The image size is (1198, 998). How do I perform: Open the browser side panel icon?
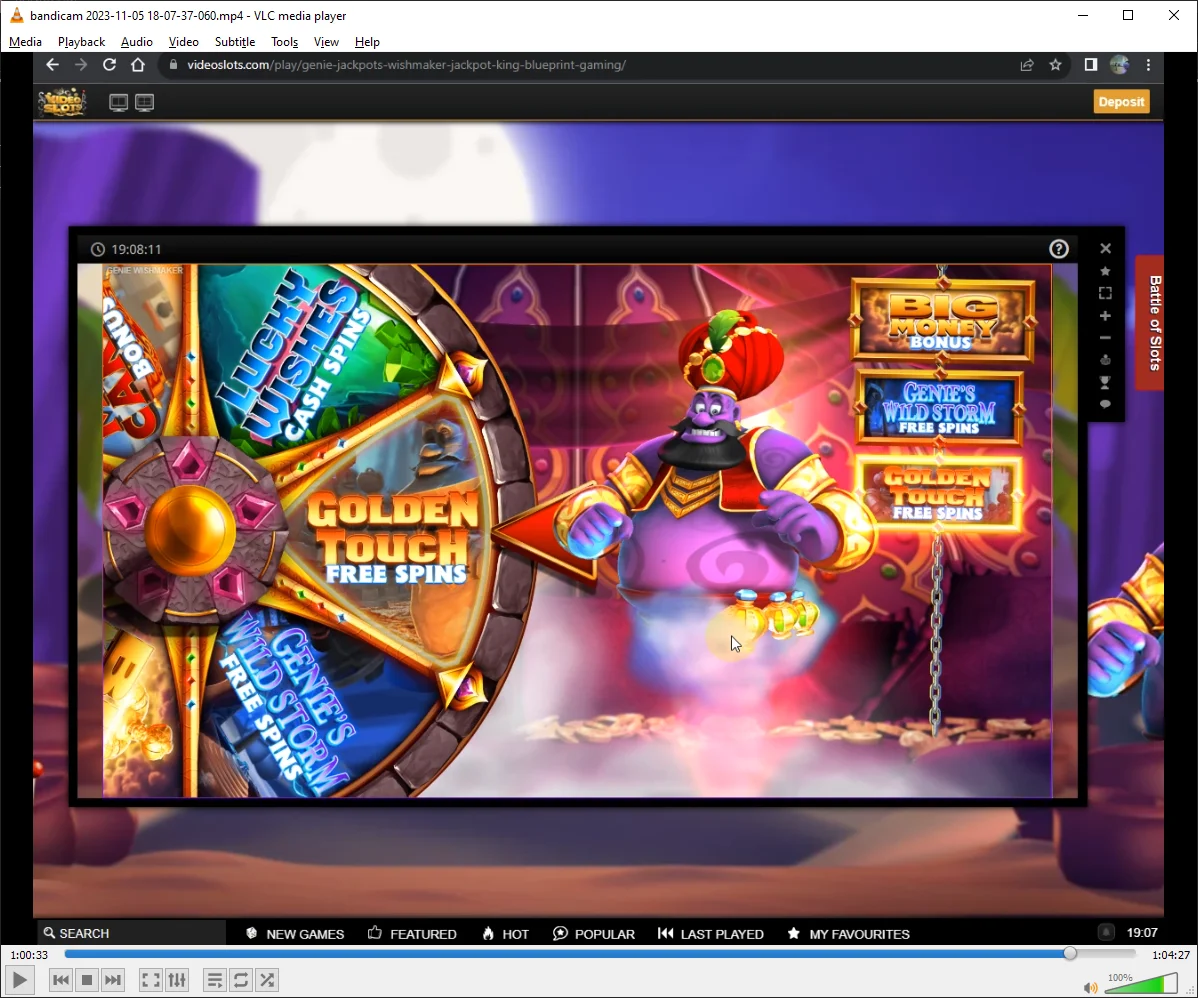point(1091,65)
